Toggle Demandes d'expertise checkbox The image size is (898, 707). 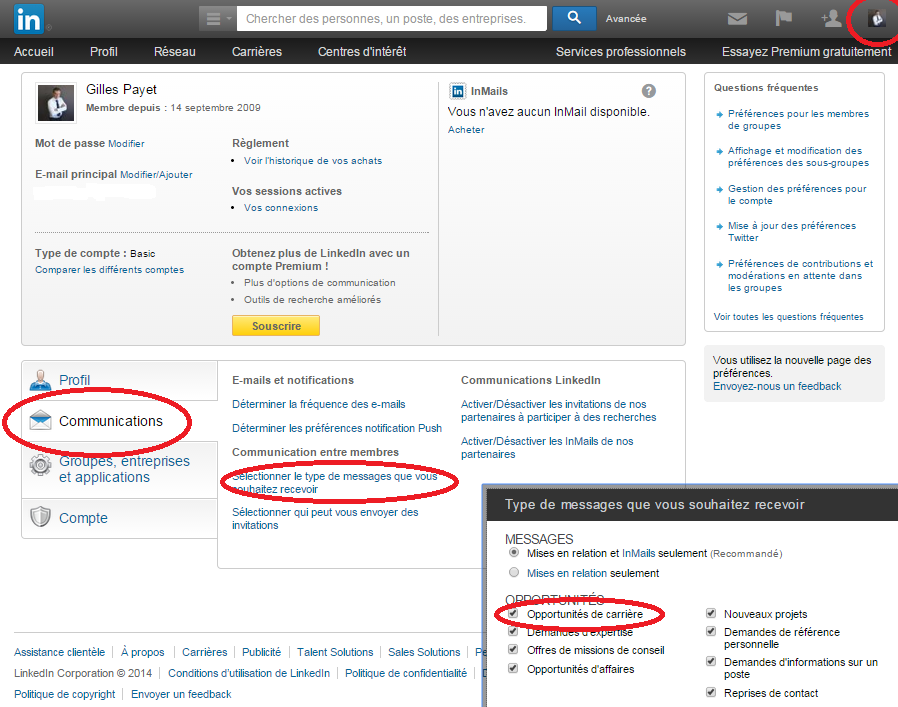point(513,631)
